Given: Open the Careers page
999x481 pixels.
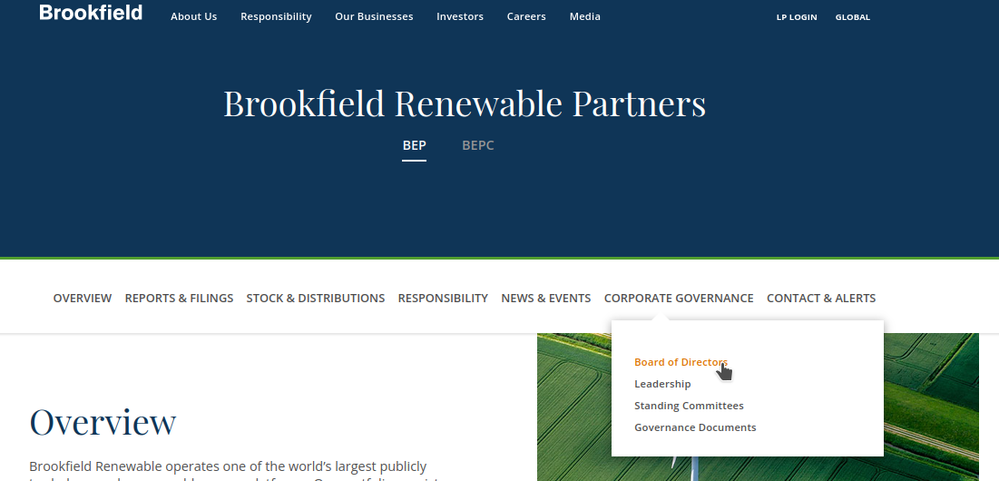Looking at the screenshot, I should 526,17.
